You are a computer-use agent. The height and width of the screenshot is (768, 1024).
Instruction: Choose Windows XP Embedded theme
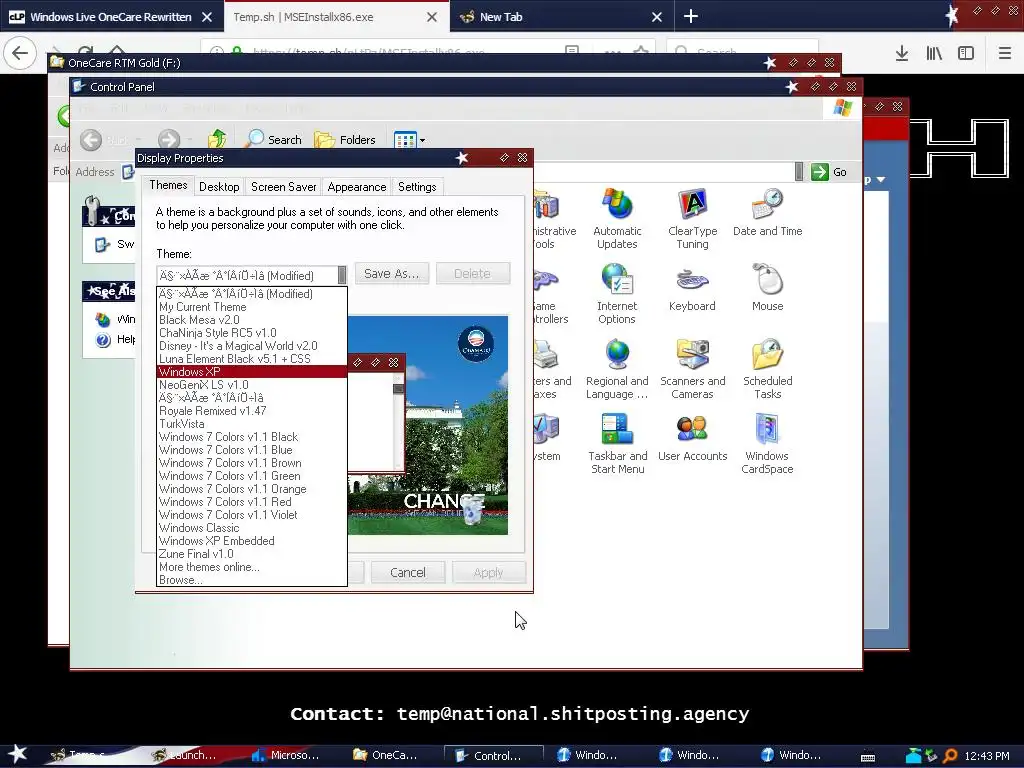[252, 541]
